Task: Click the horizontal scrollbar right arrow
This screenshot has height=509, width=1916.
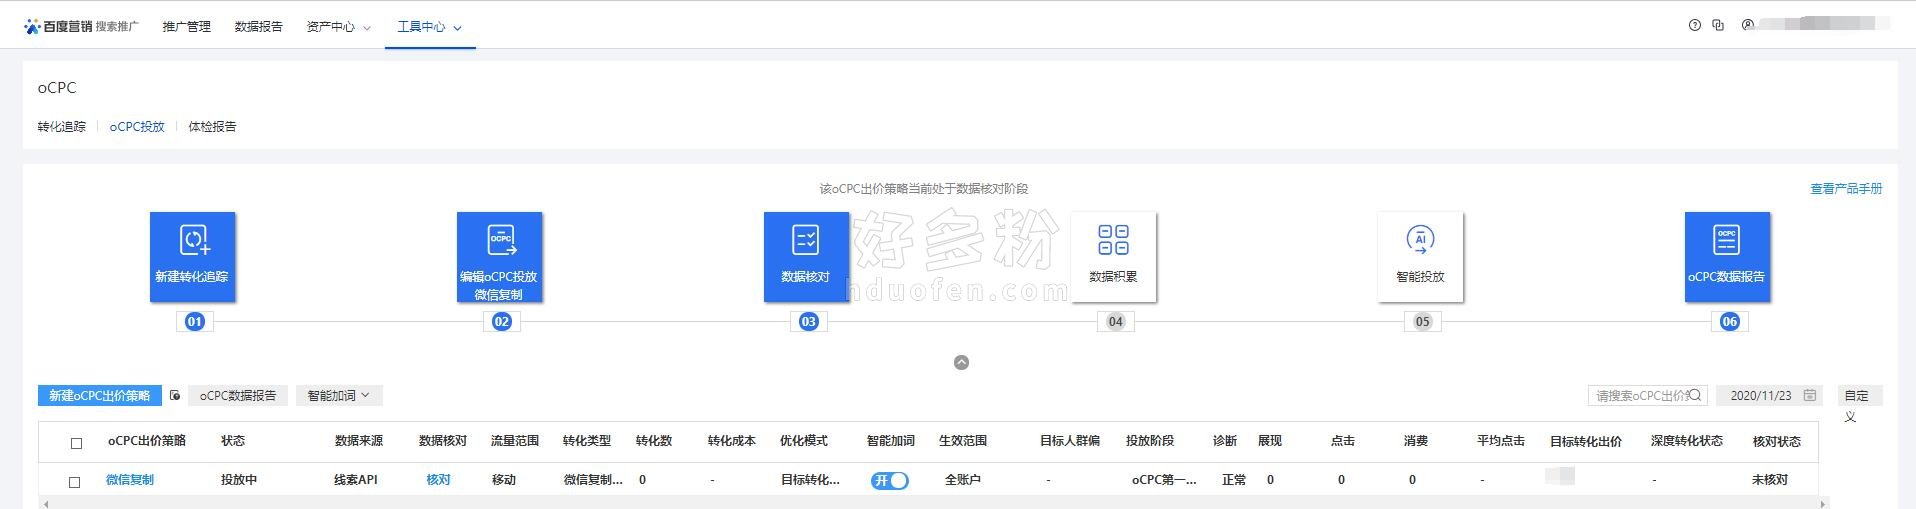Action: coord(1821,504)
